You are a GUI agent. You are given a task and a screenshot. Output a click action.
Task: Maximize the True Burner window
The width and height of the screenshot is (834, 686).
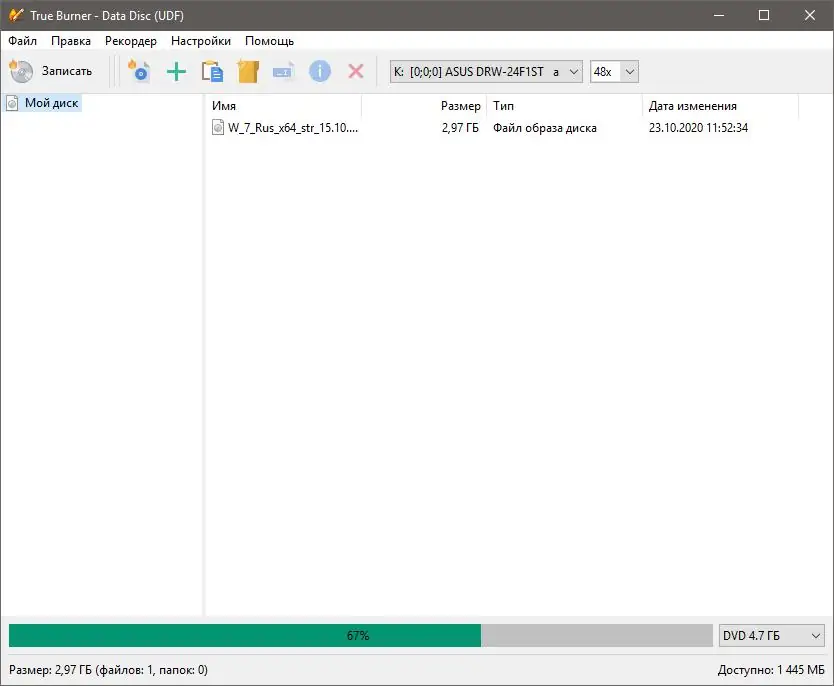click(764, 15)
